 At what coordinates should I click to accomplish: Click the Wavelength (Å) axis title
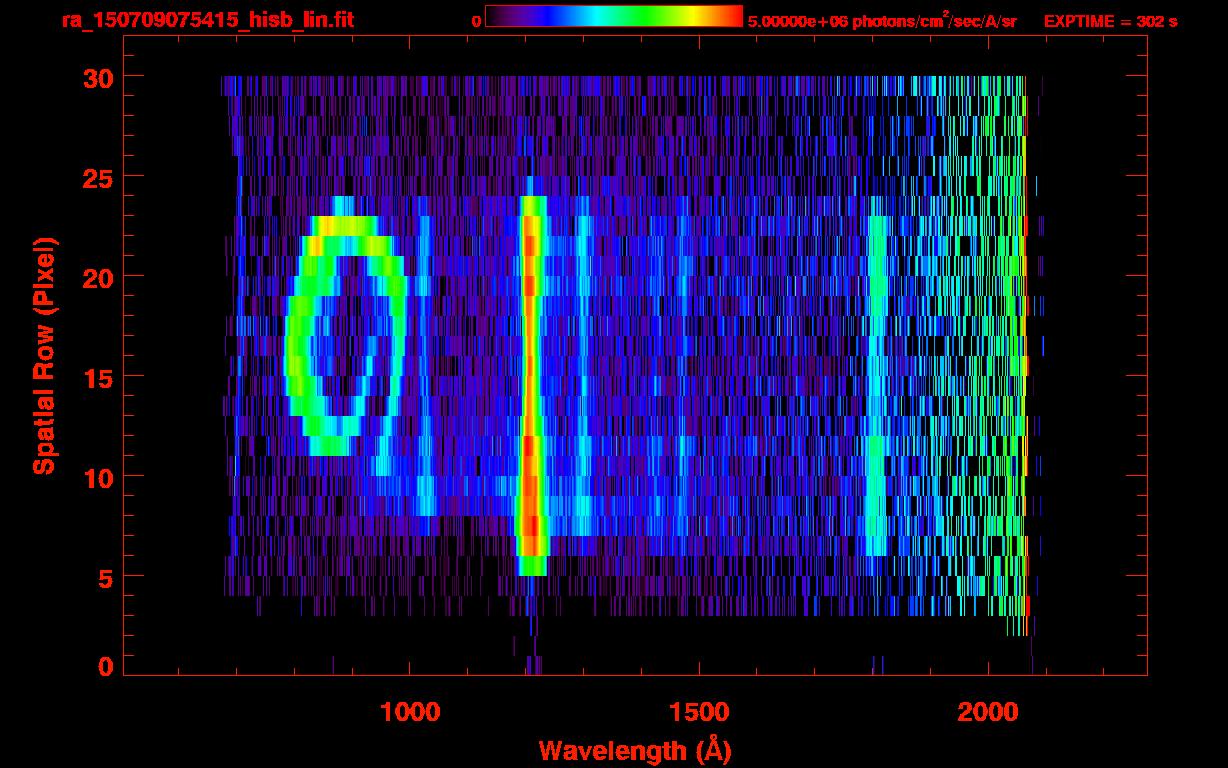(x=632, y=750)
